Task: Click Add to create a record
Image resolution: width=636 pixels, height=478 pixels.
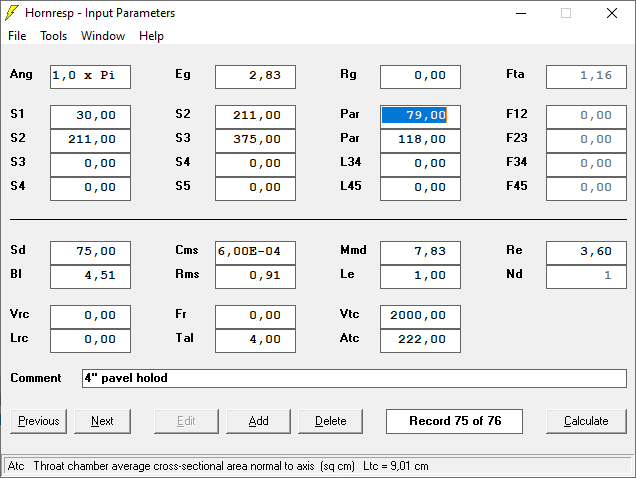Action: (258, 421)
